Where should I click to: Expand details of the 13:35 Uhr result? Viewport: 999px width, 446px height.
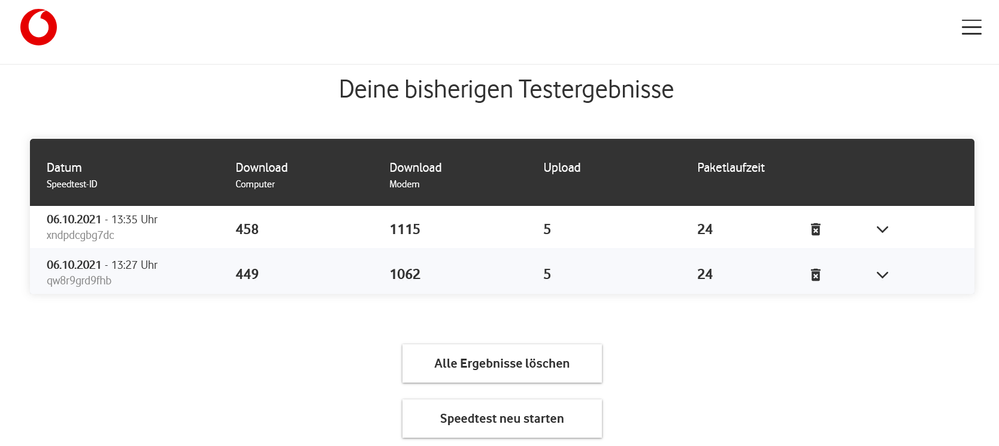coord(882,229)
